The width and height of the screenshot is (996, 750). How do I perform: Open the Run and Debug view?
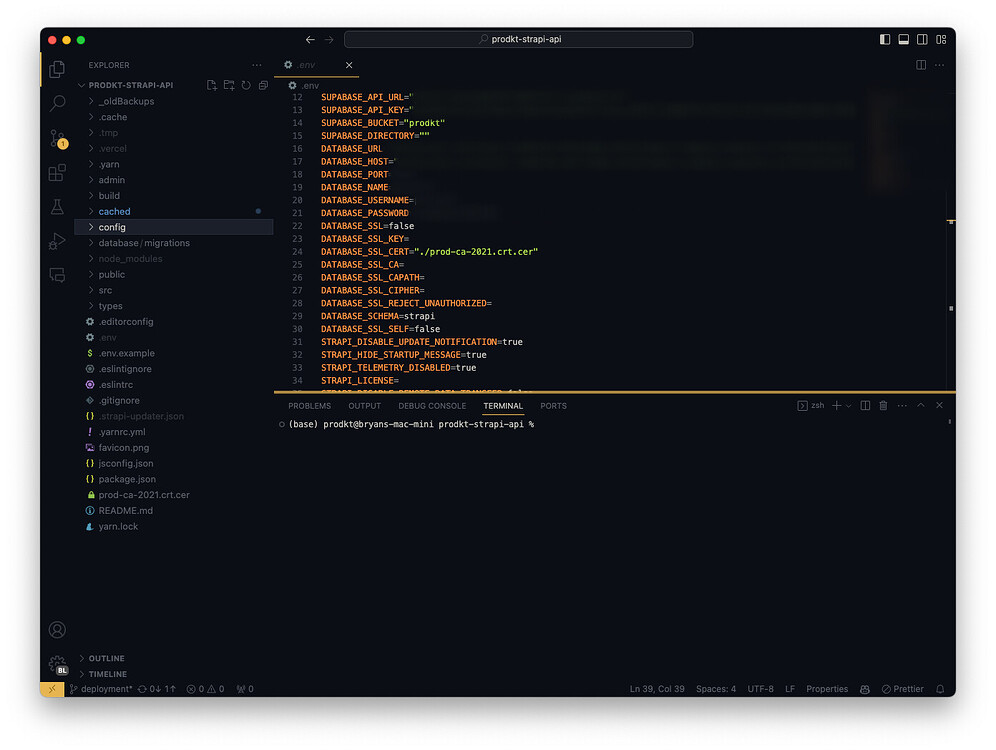pyautogui.click(x=57, y=240)
